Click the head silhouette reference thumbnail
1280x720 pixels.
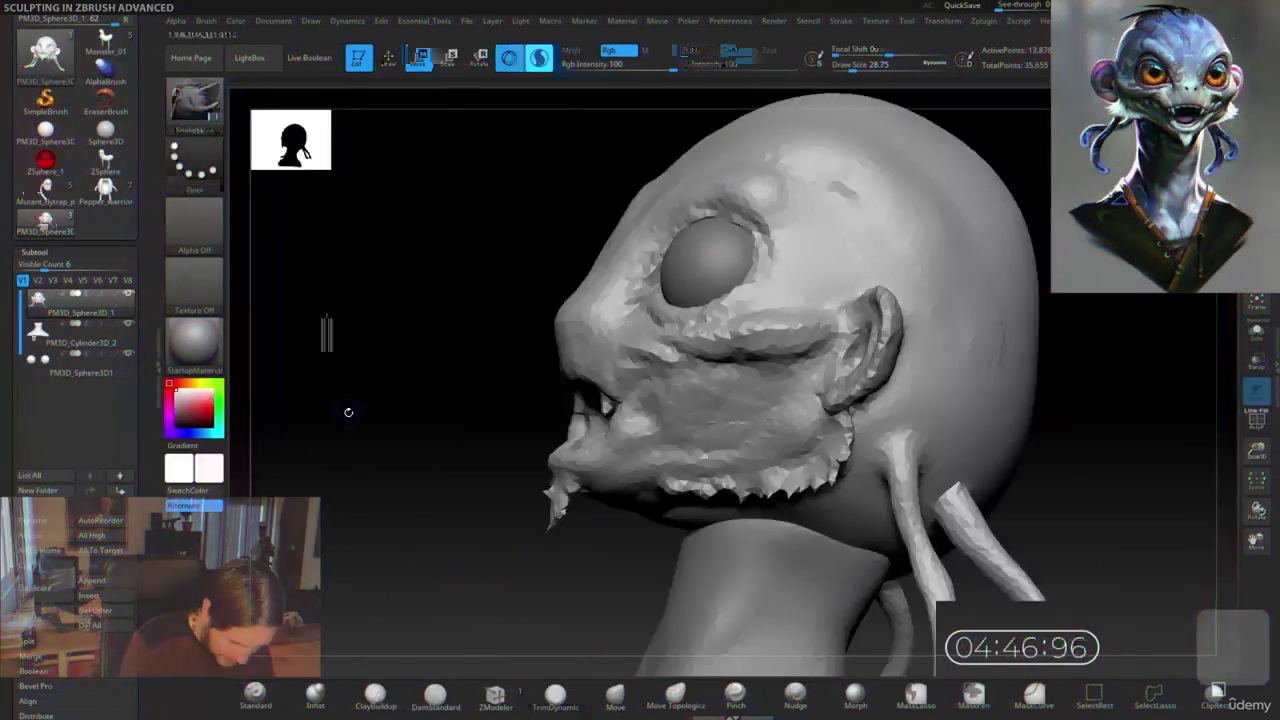pyautogui.click(x=291, y=140)
